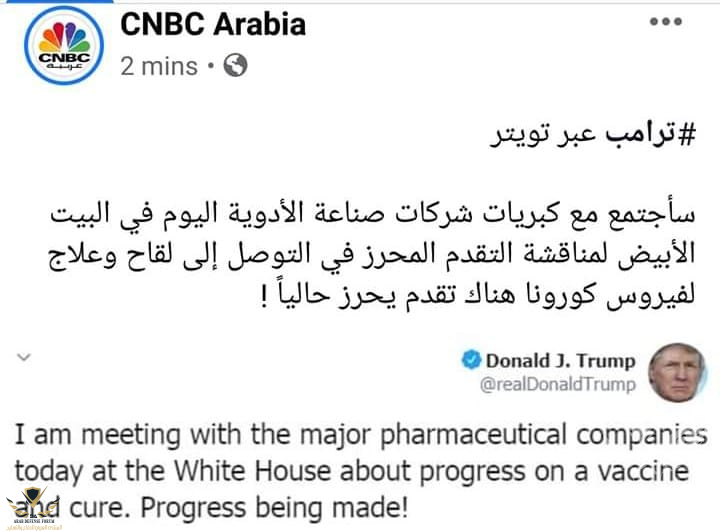Click the "2 mins" post timestamp

click(x=159, y=67)
